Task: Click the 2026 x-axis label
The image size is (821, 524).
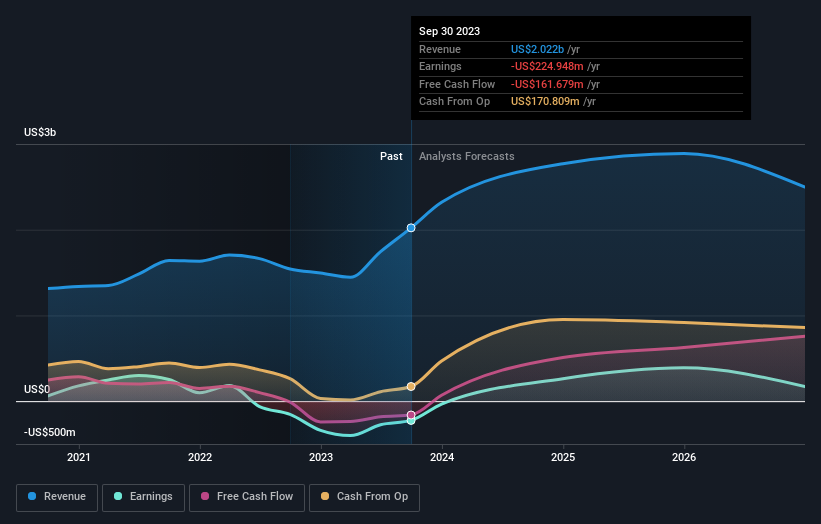Action: pos(684,457)
